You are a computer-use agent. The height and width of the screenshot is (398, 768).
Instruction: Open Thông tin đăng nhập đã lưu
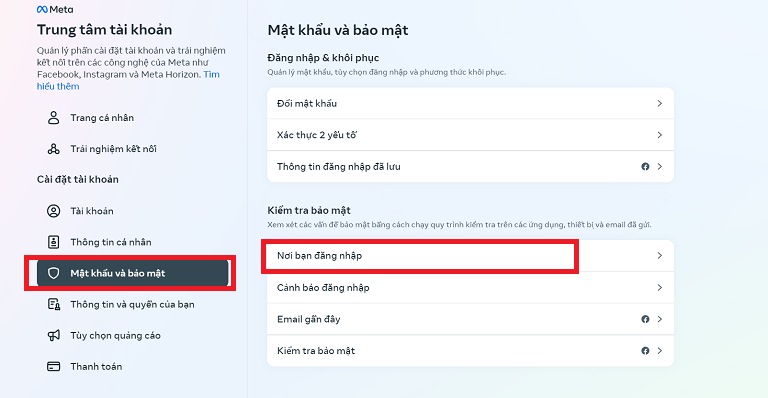click(470, 166)
